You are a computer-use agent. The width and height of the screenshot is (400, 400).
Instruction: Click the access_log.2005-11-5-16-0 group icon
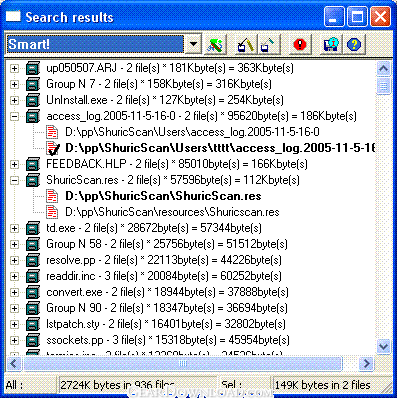coord(33,116)
